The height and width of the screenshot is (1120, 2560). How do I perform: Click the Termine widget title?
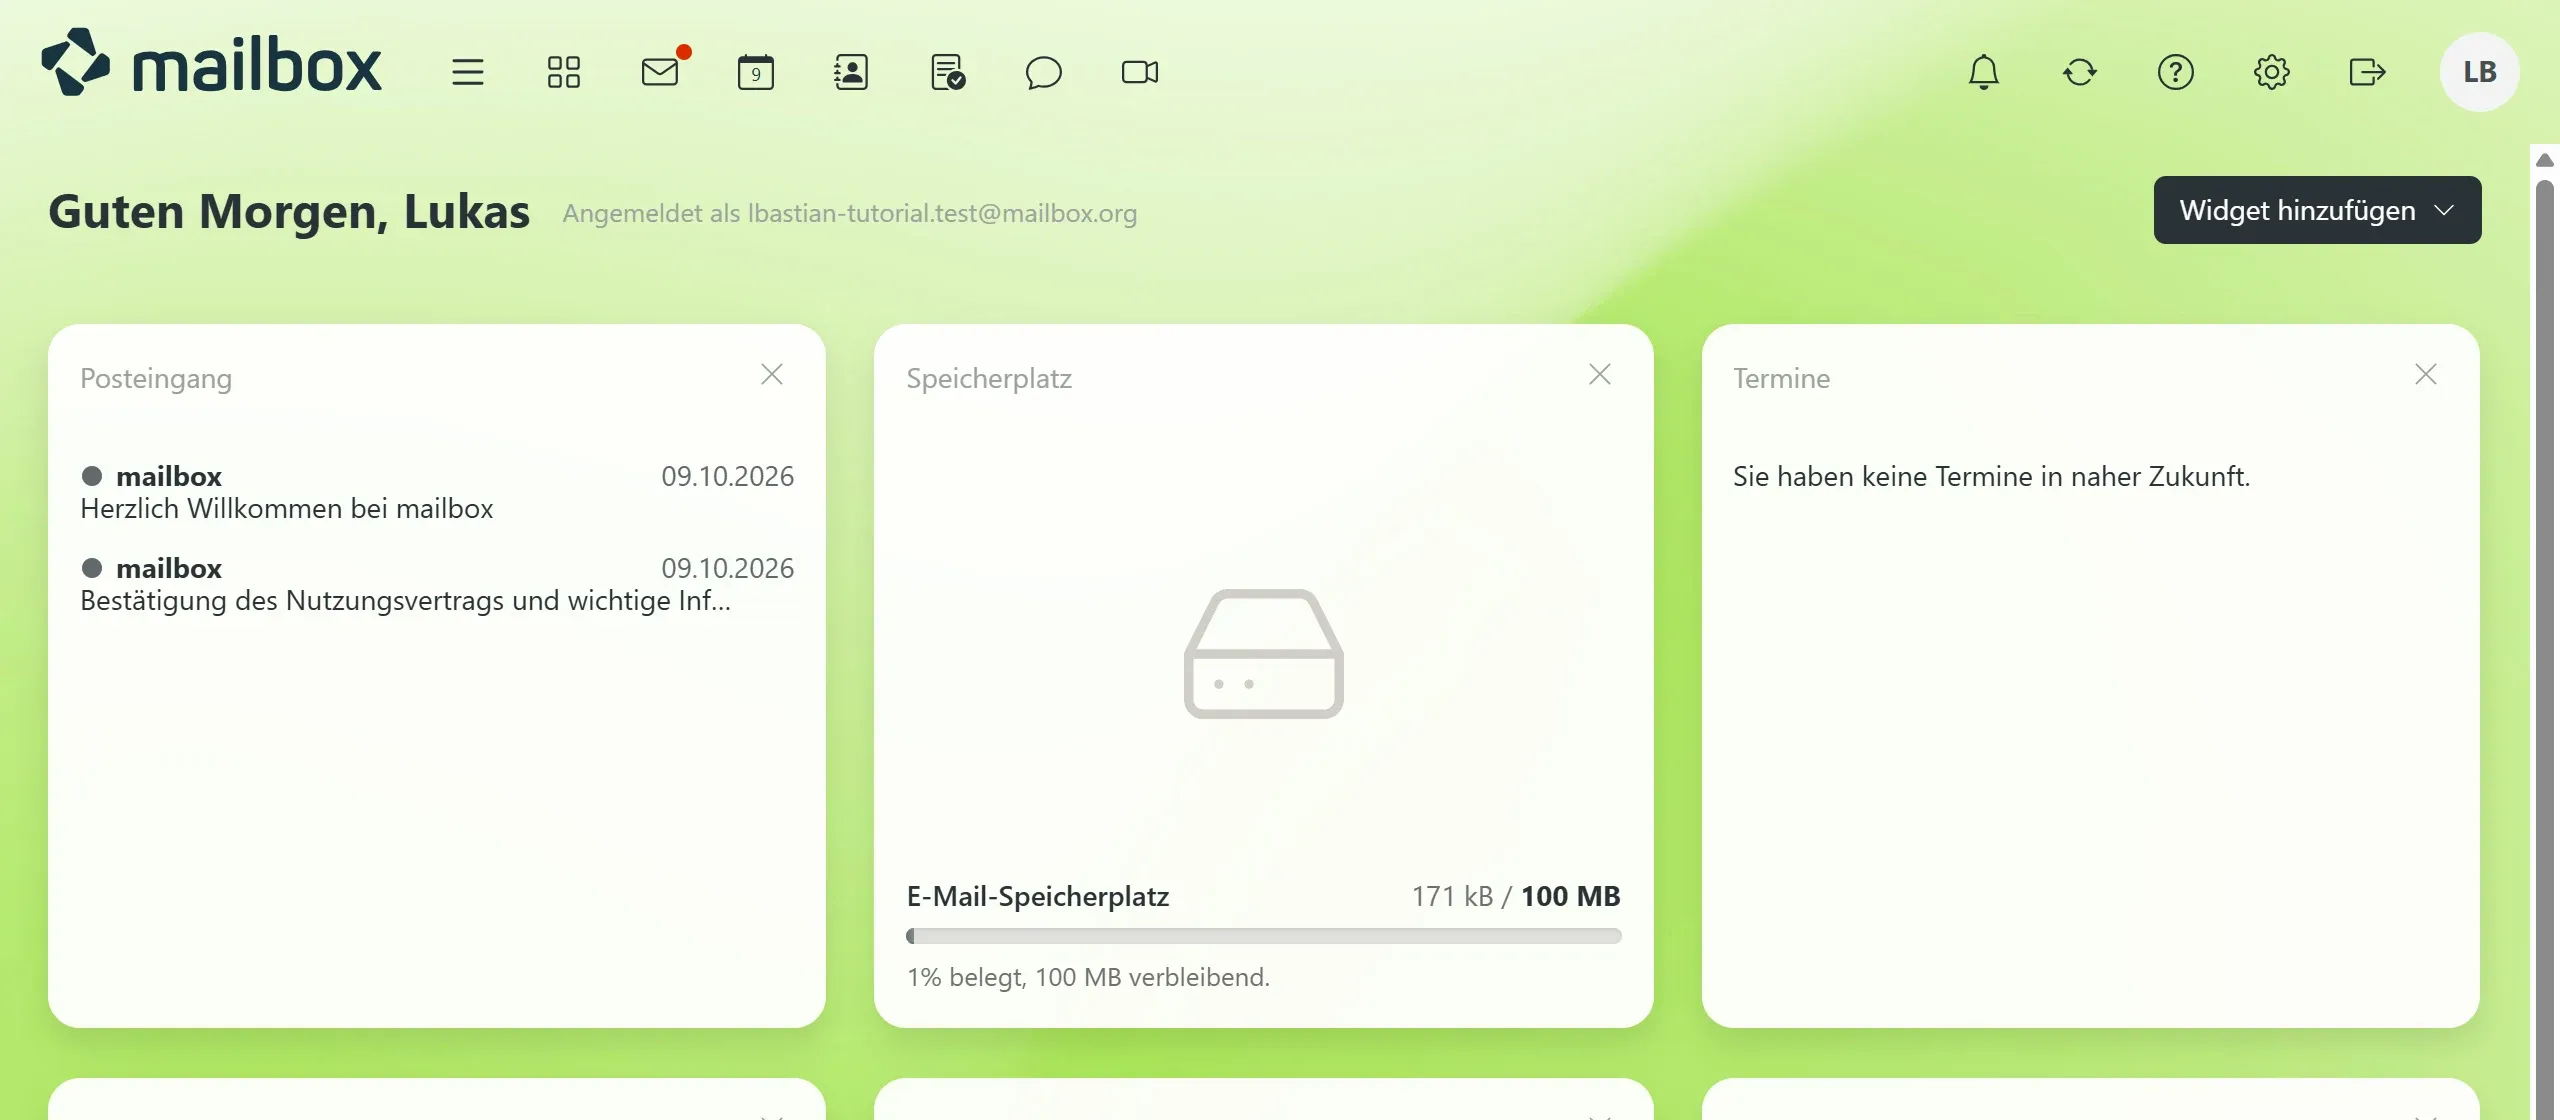pos(1781,379)
